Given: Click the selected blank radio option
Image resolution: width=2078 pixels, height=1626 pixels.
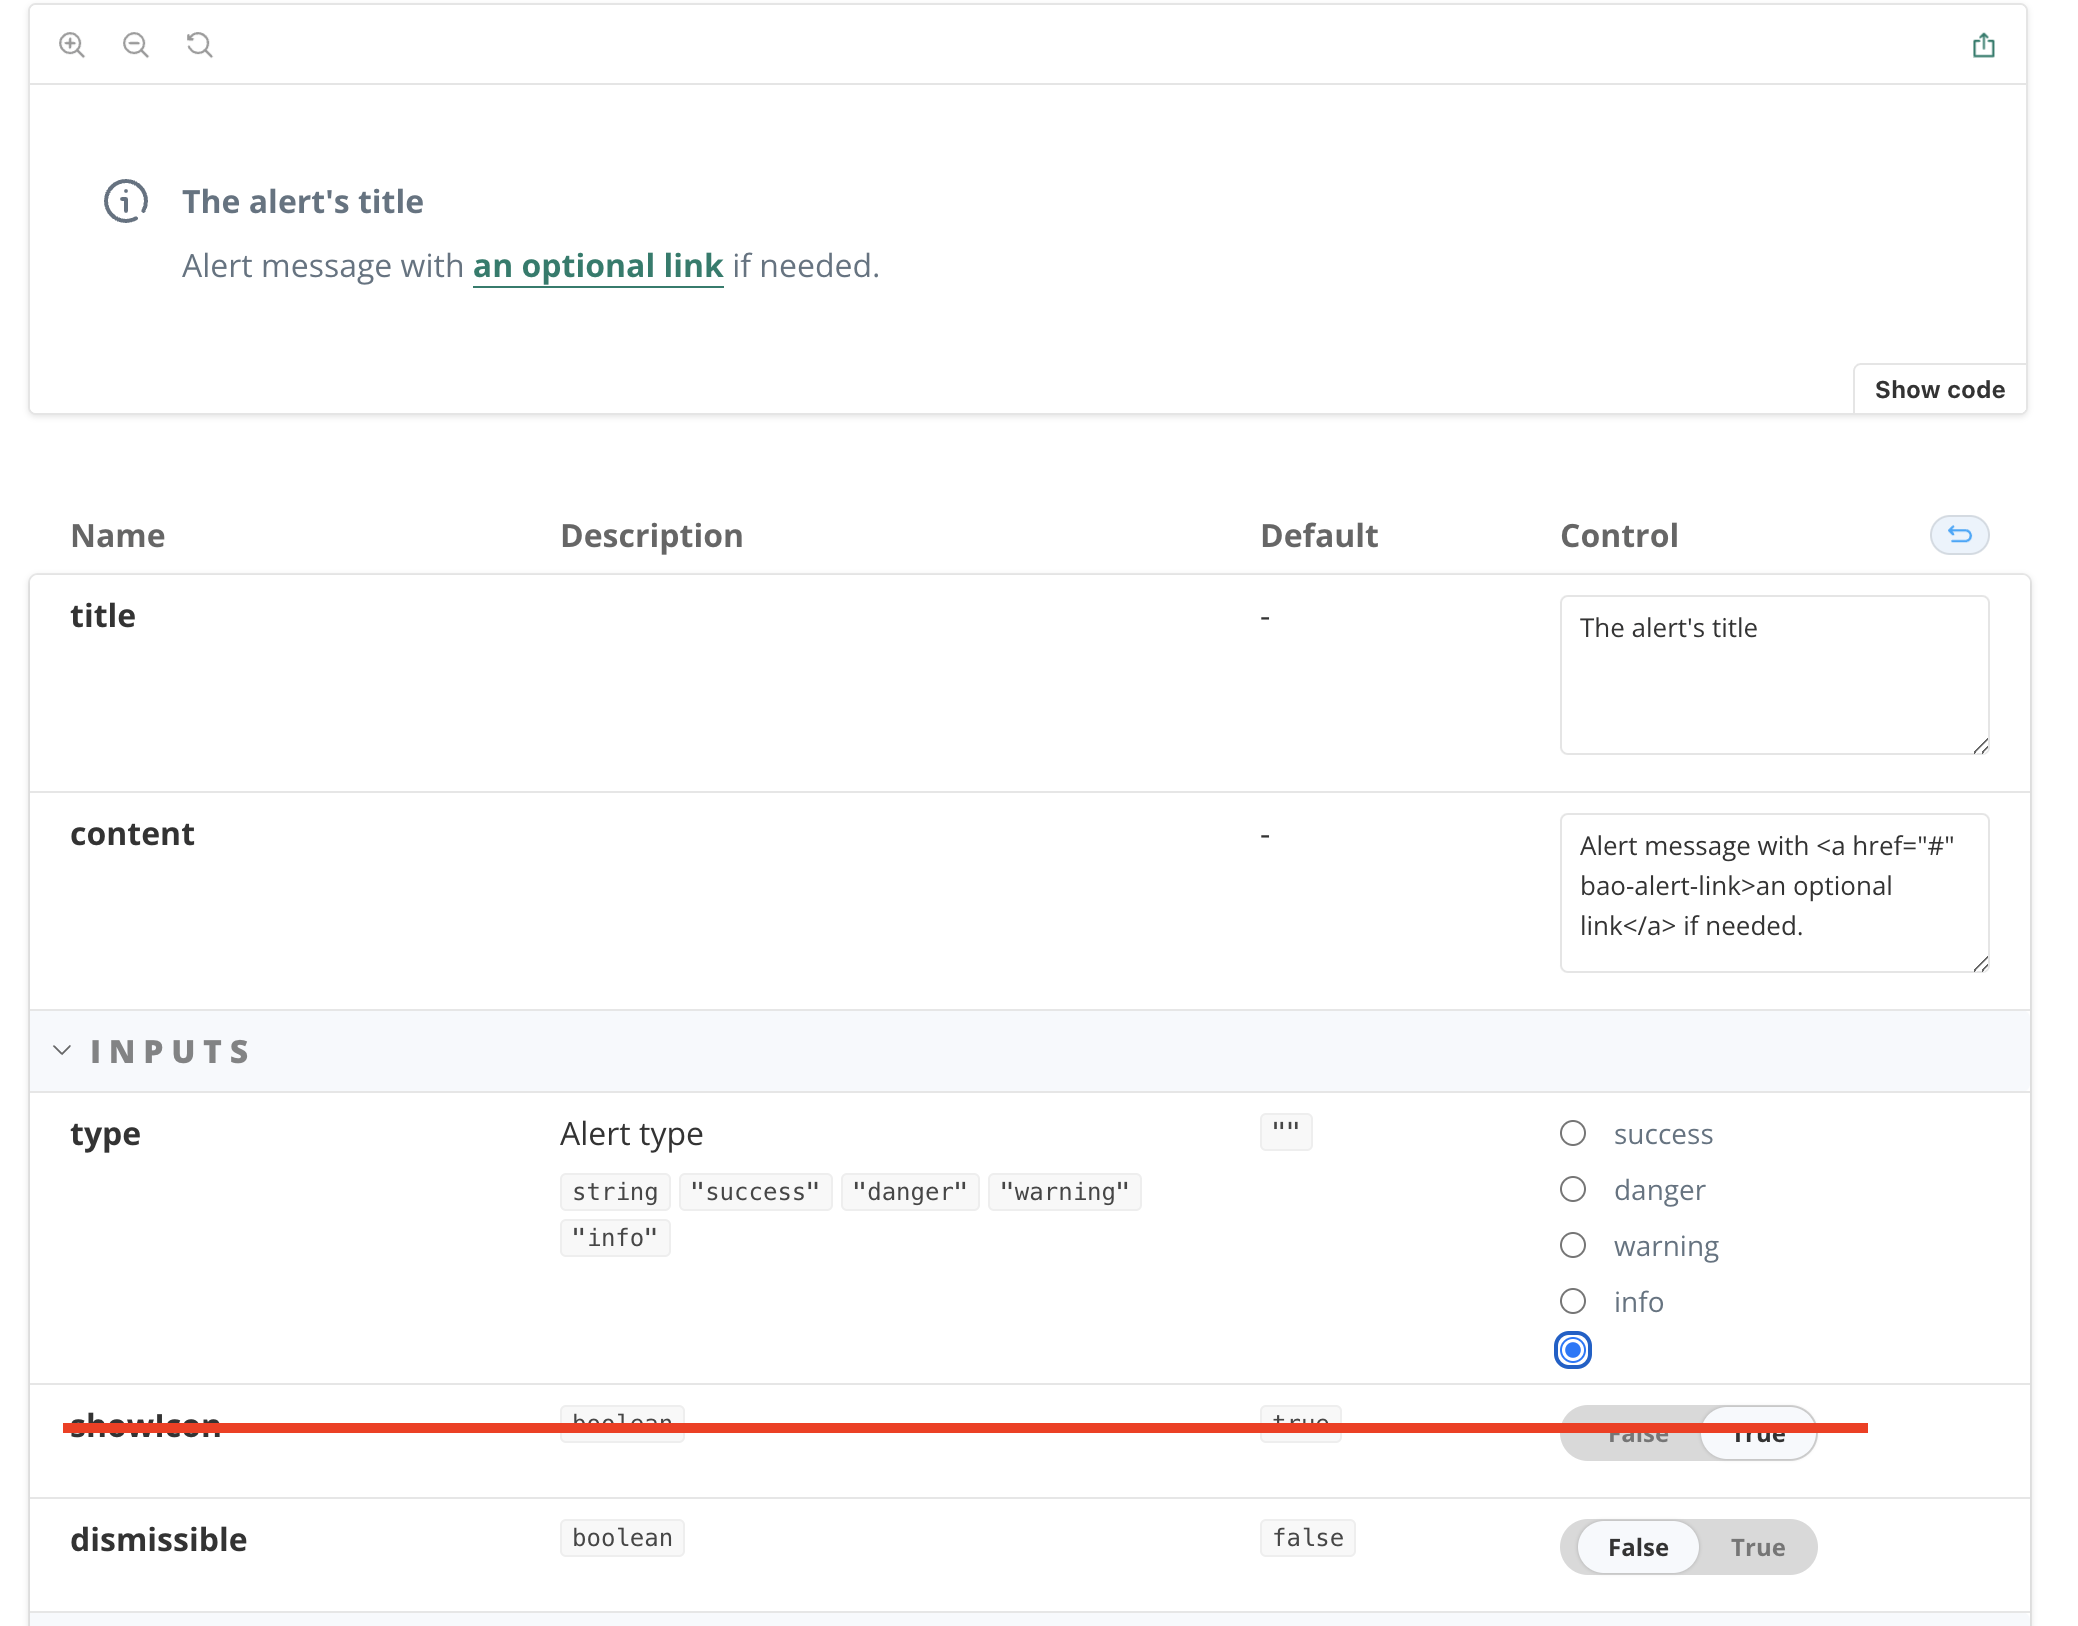Looking at the screenshot, I should click(1572, 1350).
